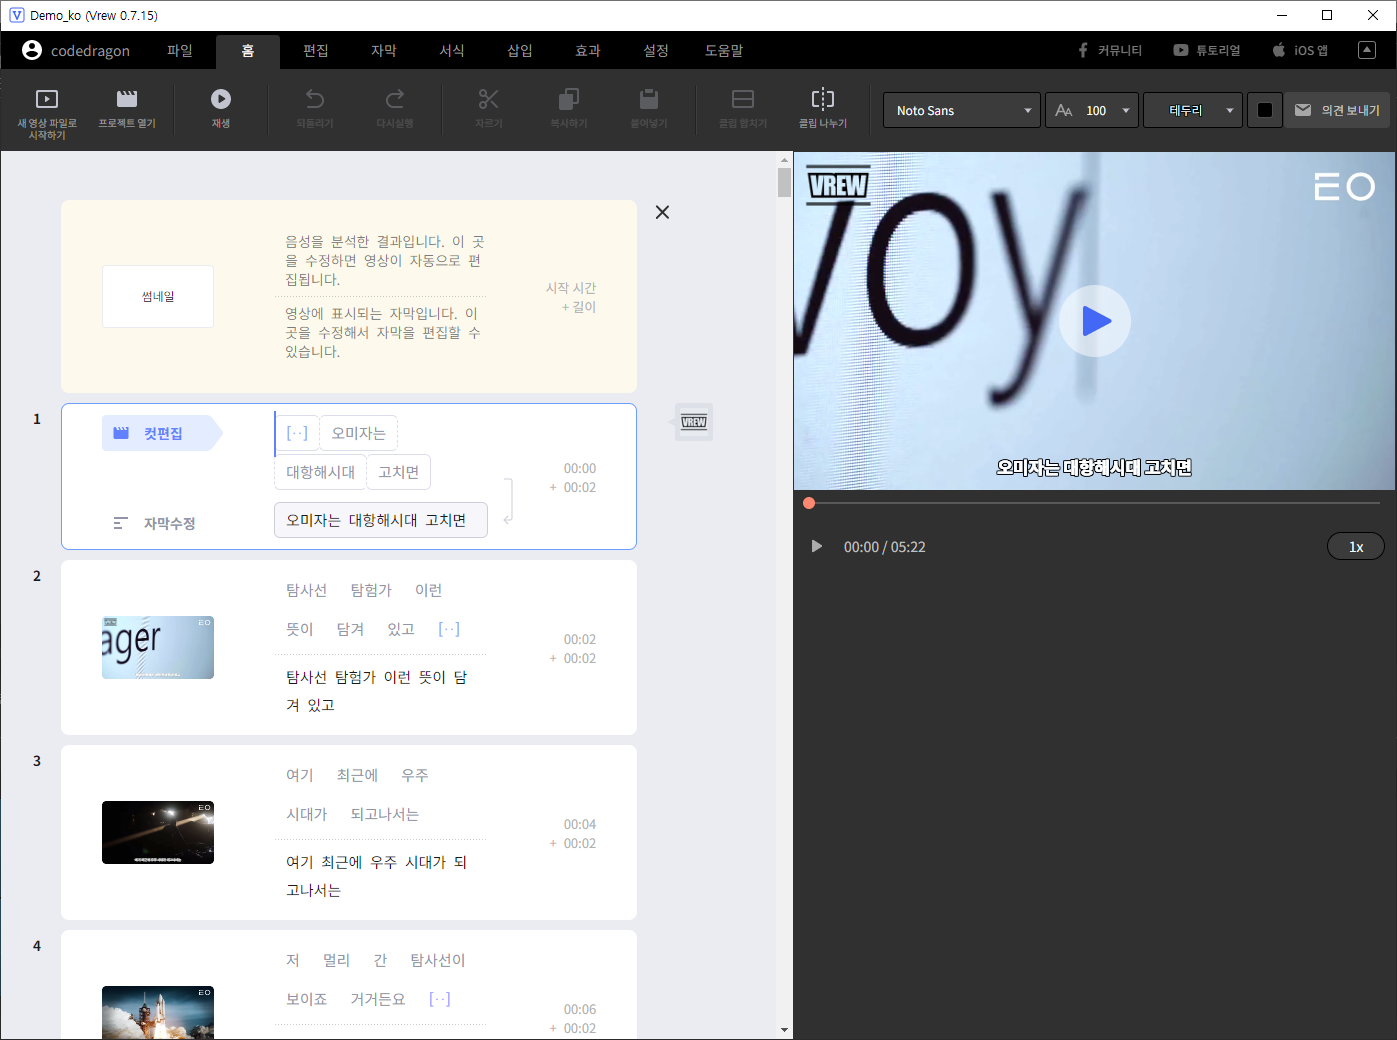Image resolution: width=1397 pixels, height=1040 pixels.
Task: Open the Facebook 커뮤니티 link
Action: pyautogui.click(x=1110, y=50)
